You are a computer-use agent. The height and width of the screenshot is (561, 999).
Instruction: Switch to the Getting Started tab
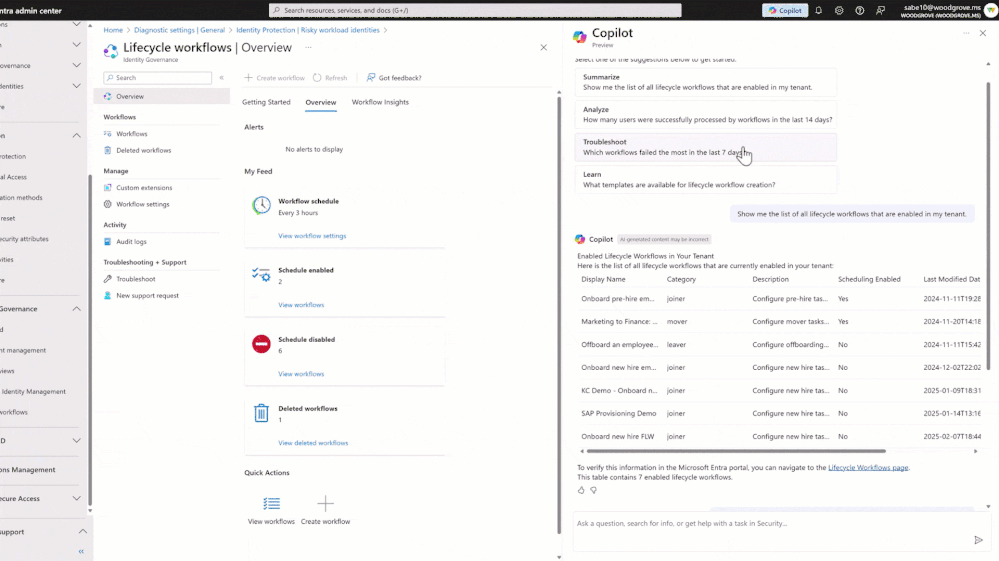[266, 102]
